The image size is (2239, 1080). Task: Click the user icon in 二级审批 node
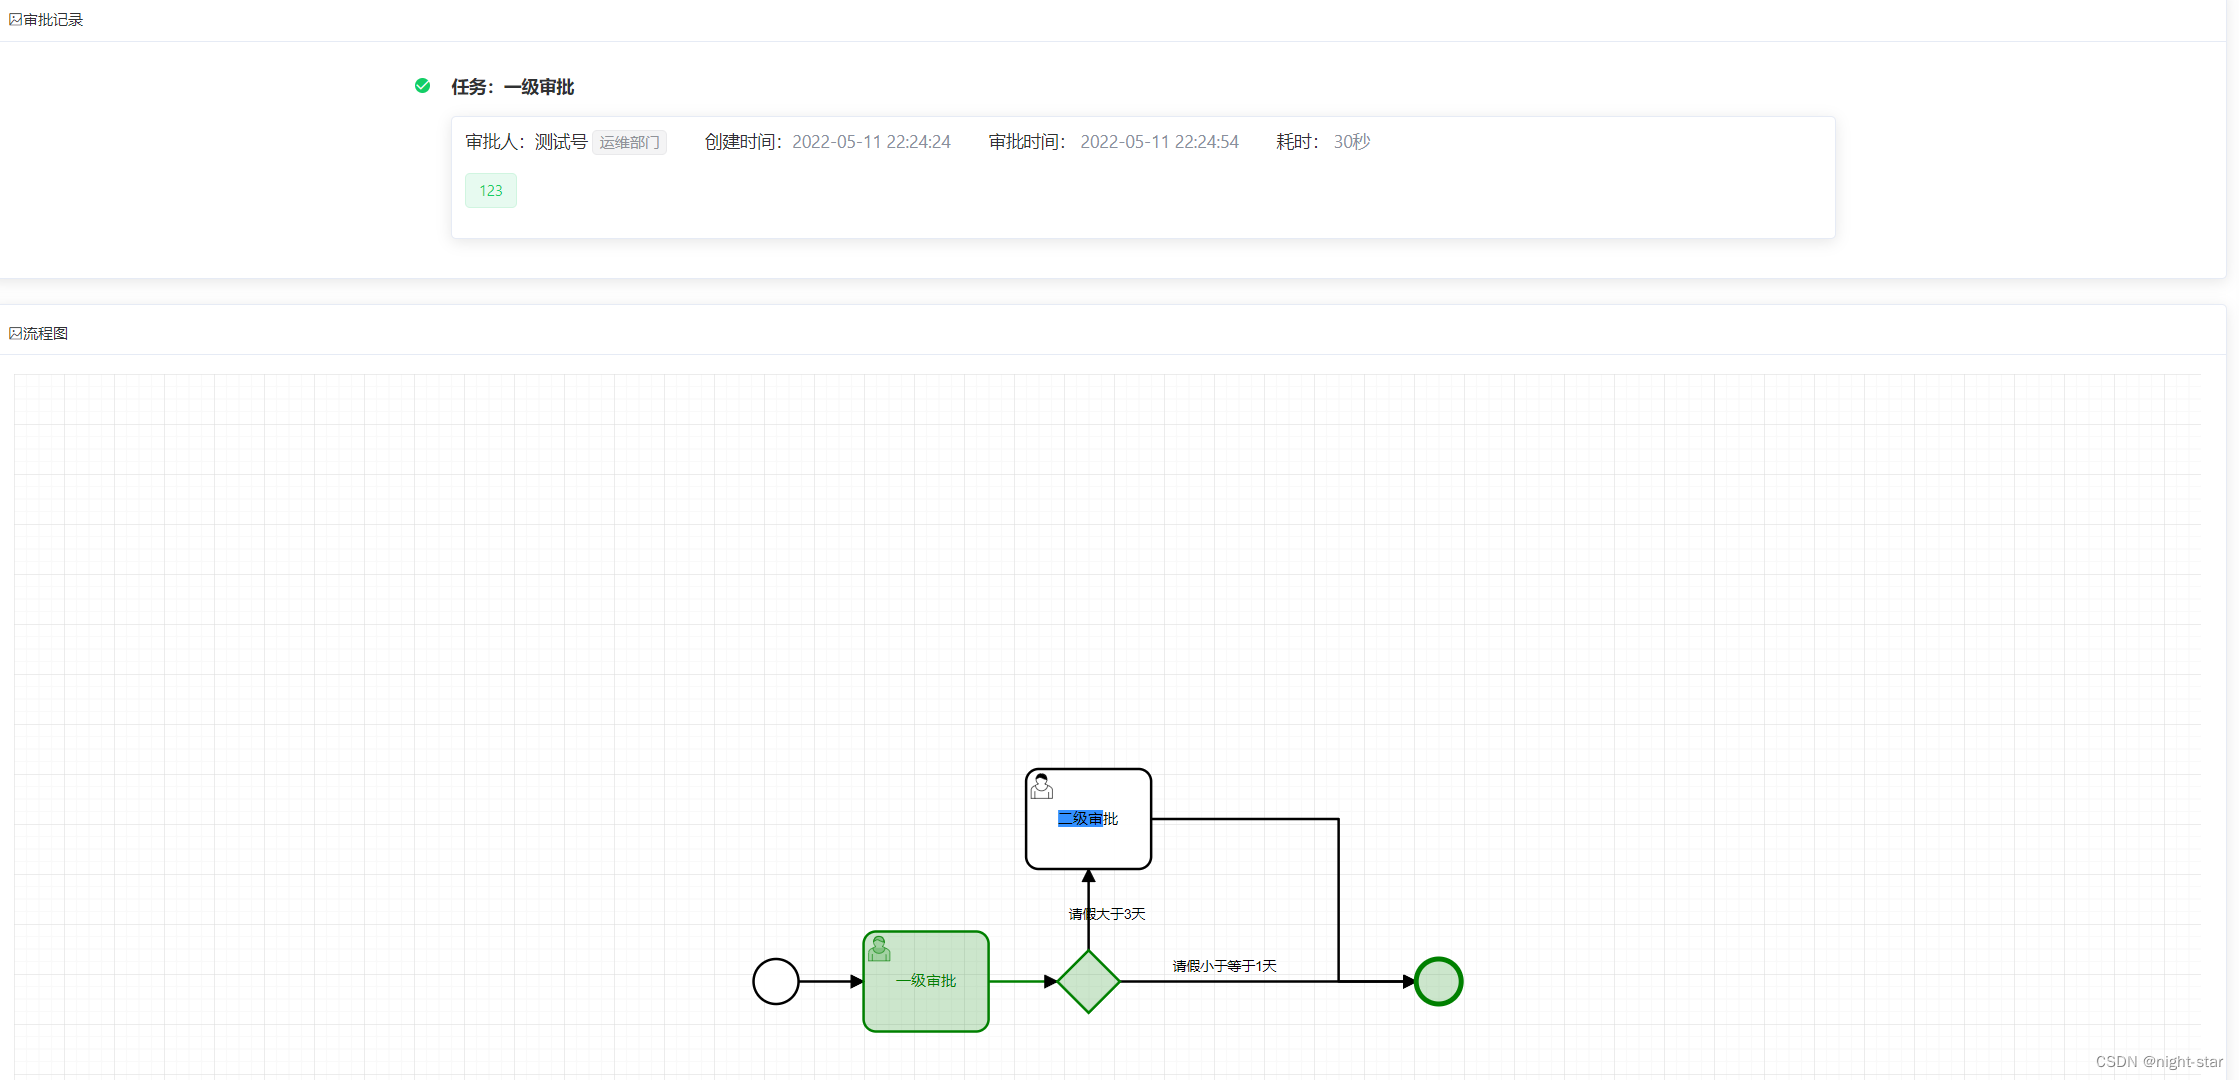[1041, 787]
